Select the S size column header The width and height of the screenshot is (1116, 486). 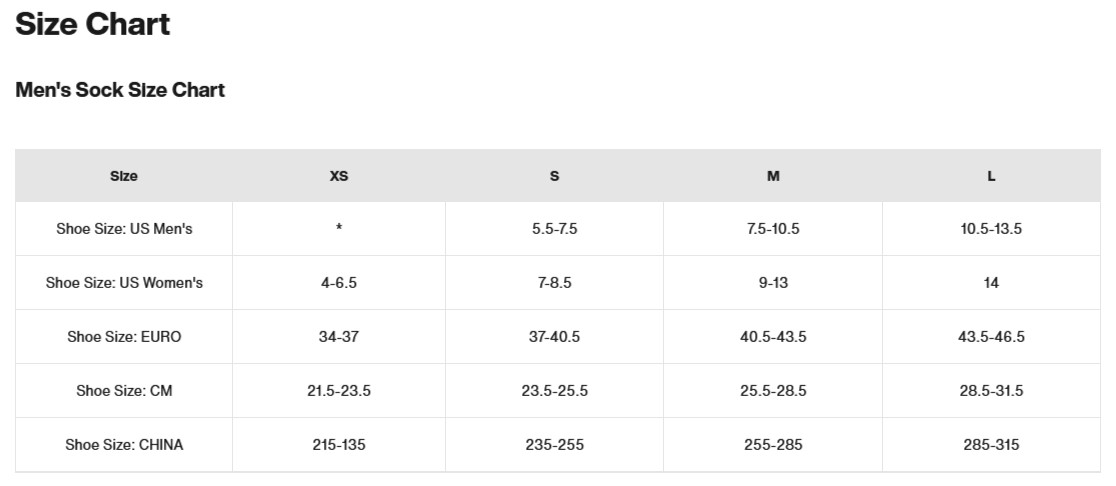click(554, 176)
